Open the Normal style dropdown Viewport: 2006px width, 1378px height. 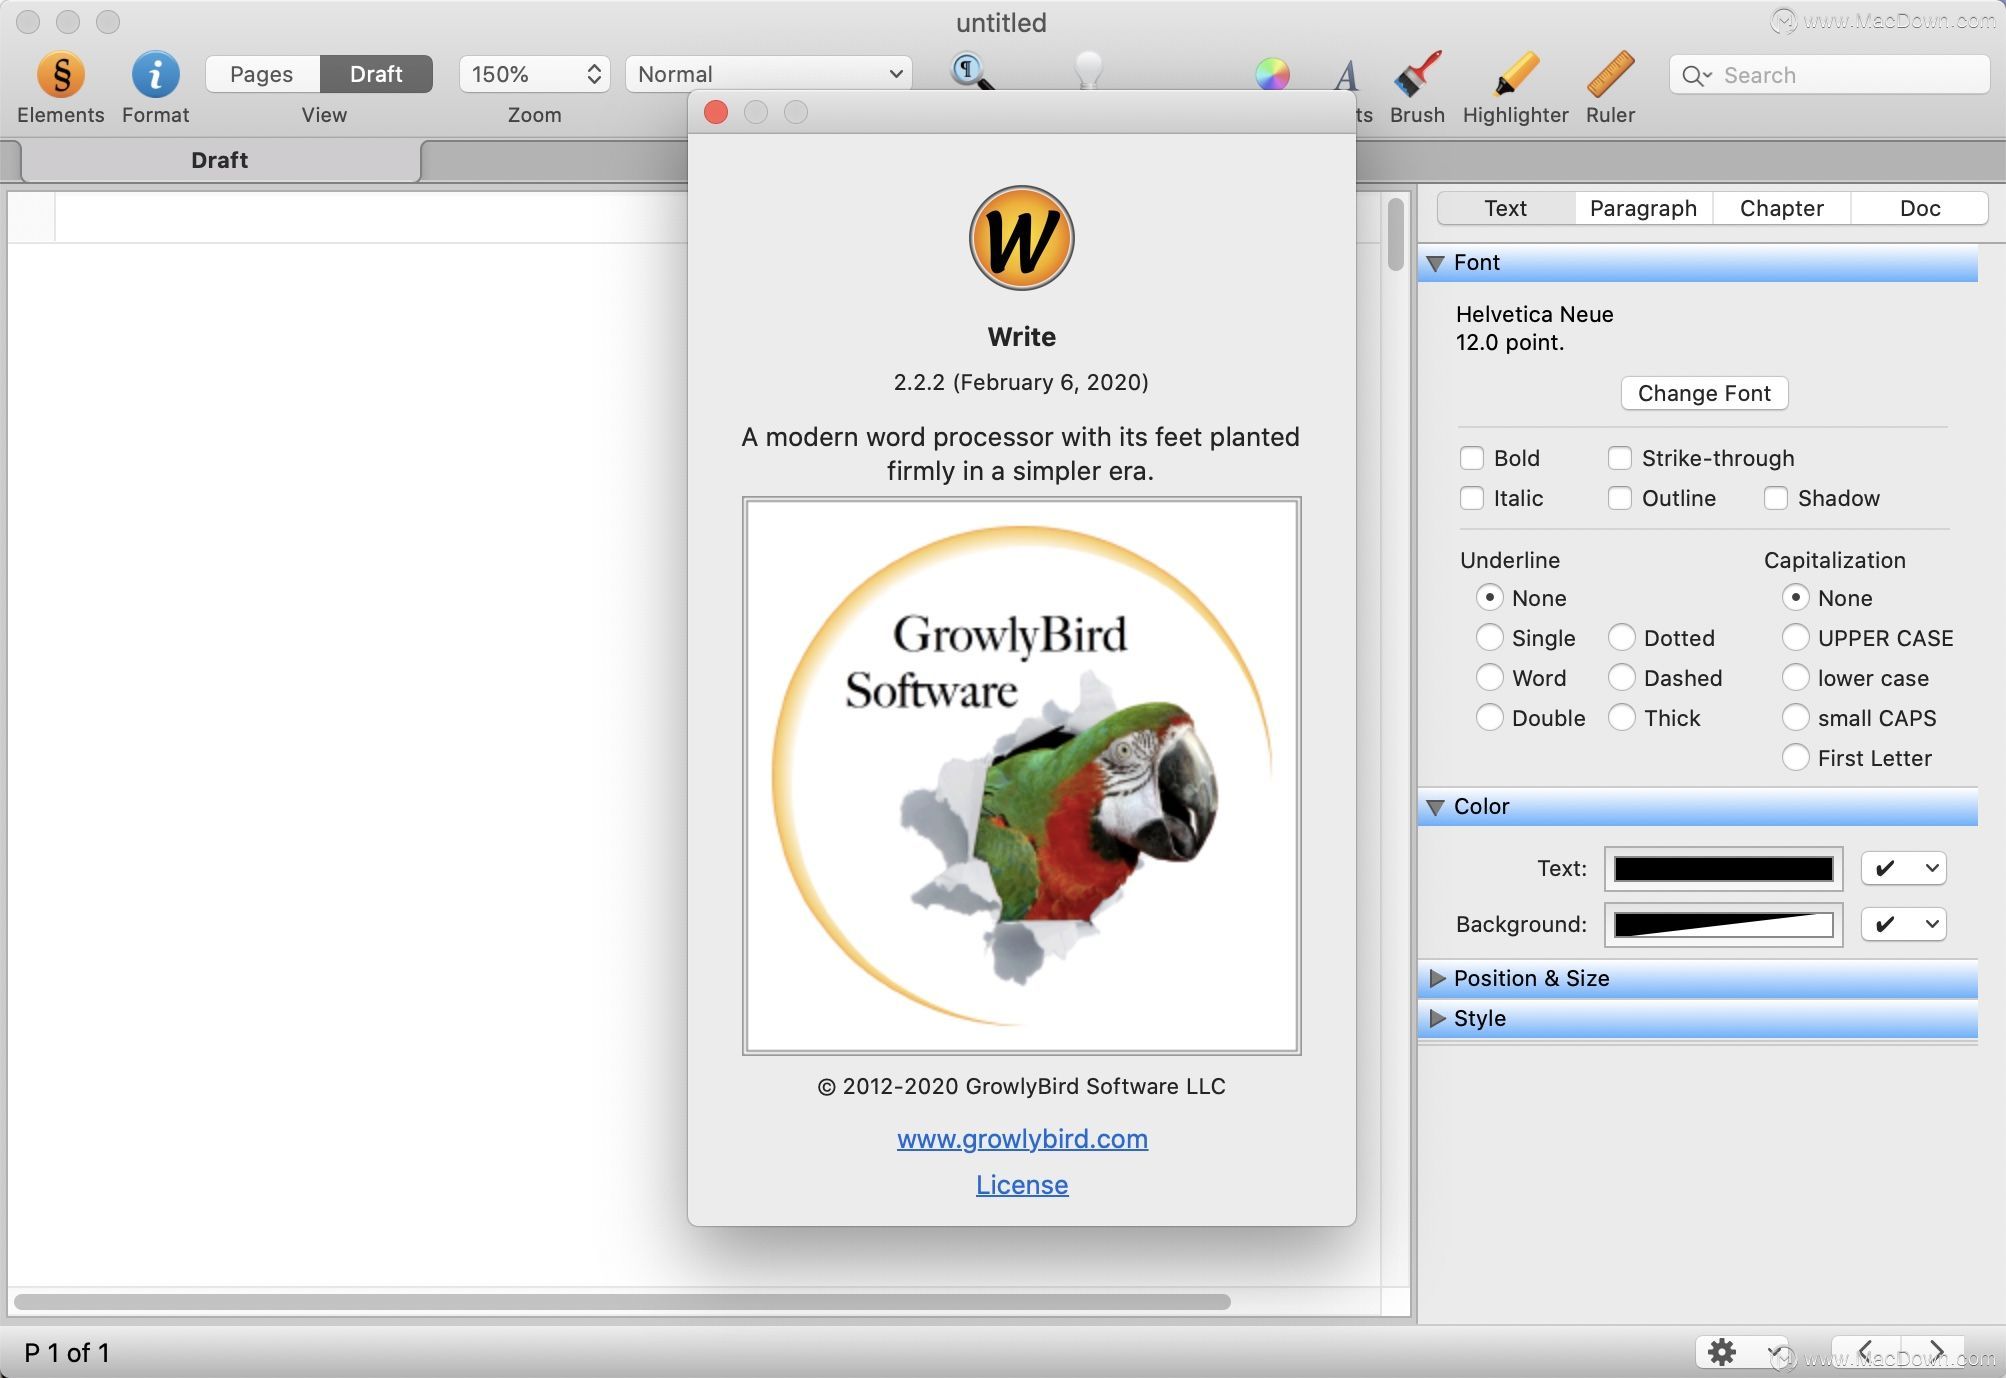(768, 74)
